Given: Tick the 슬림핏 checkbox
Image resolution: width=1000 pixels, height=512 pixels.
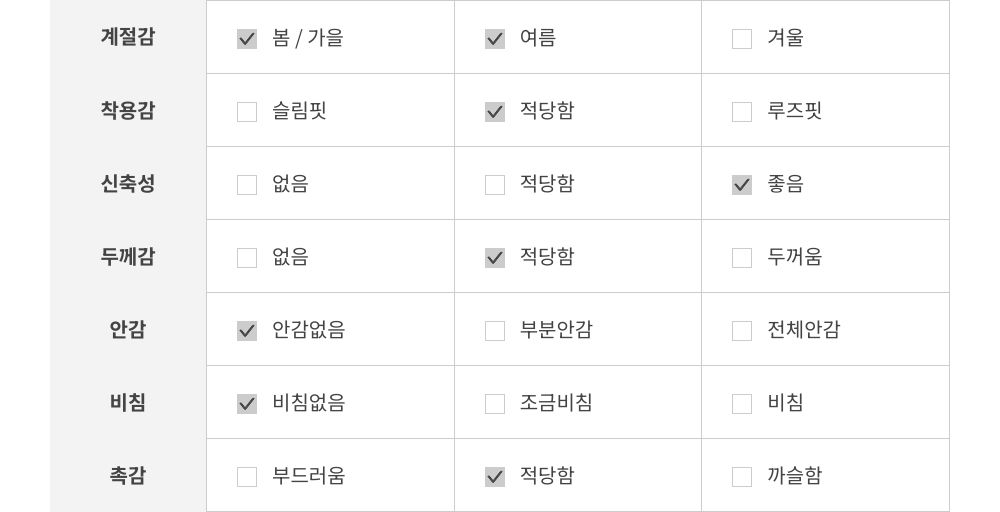Looking at the screenshot, I should [x=247, y=112].
